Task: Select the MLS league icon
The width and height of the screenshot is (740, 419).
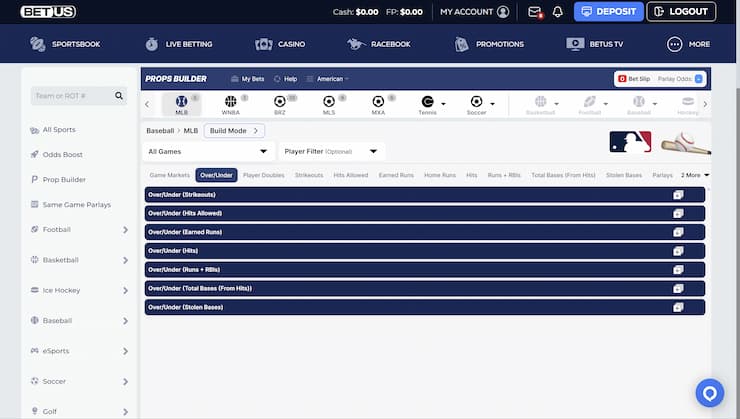Action: click(329, 104)
